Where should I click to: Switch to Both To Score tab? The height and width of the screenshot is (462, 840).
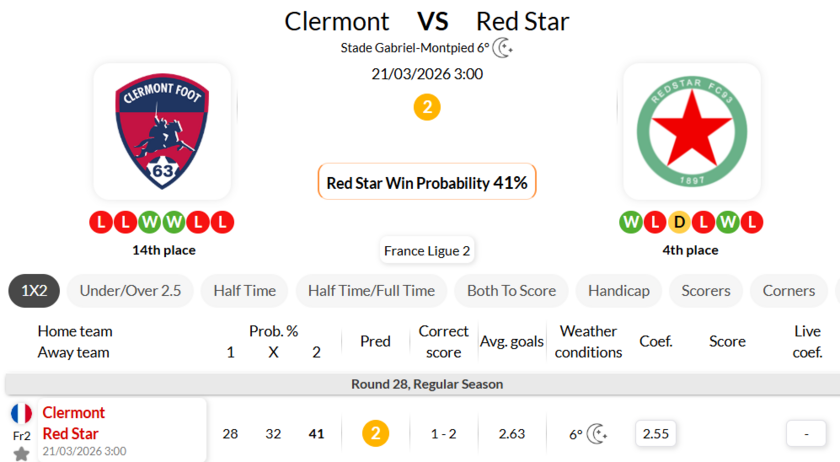pyautogui.click(x=511, y=290)
